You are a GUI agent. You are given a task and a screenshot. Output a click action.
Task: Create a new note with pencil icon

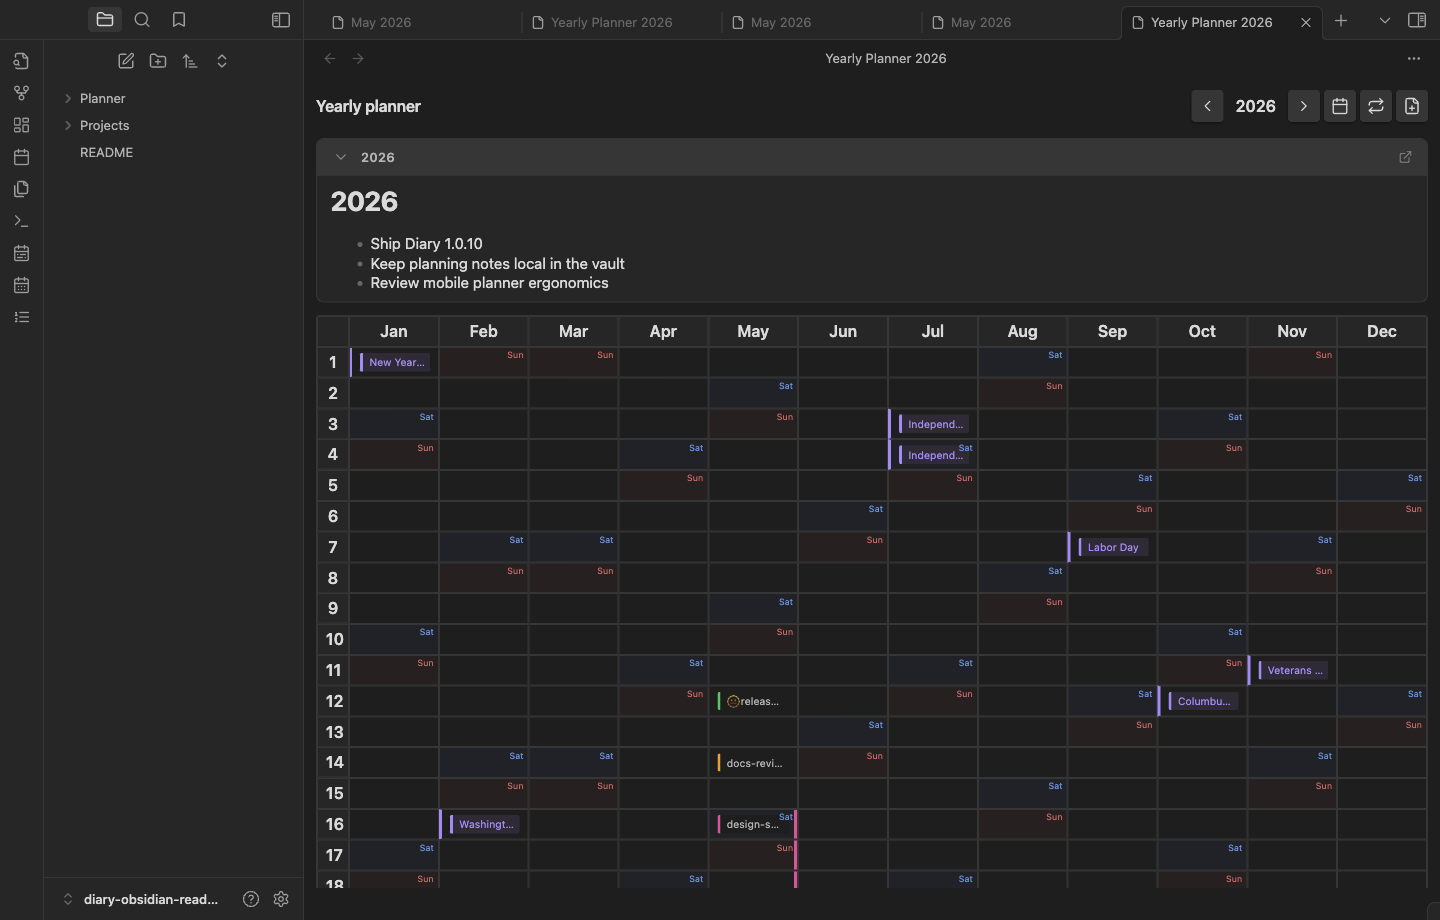pos(126,61)
